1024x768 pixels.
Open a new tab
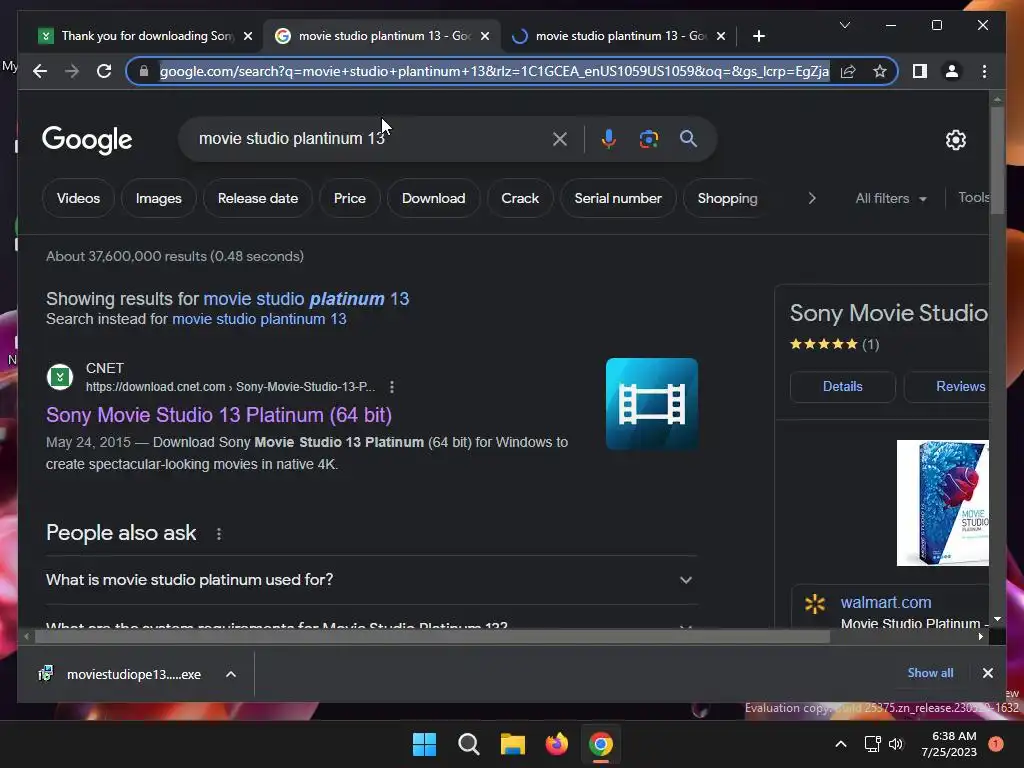coord(758,36)
